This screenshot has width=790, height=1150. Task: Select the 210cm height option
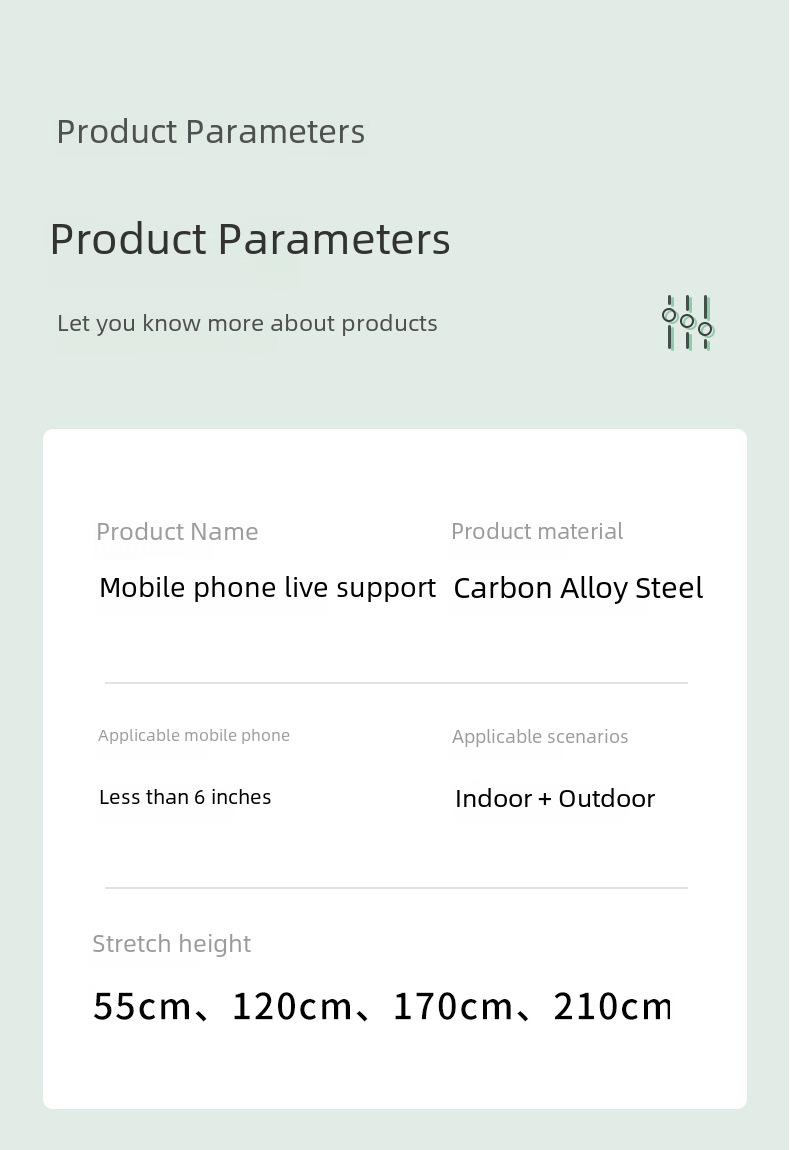(x=612, y=1006)
